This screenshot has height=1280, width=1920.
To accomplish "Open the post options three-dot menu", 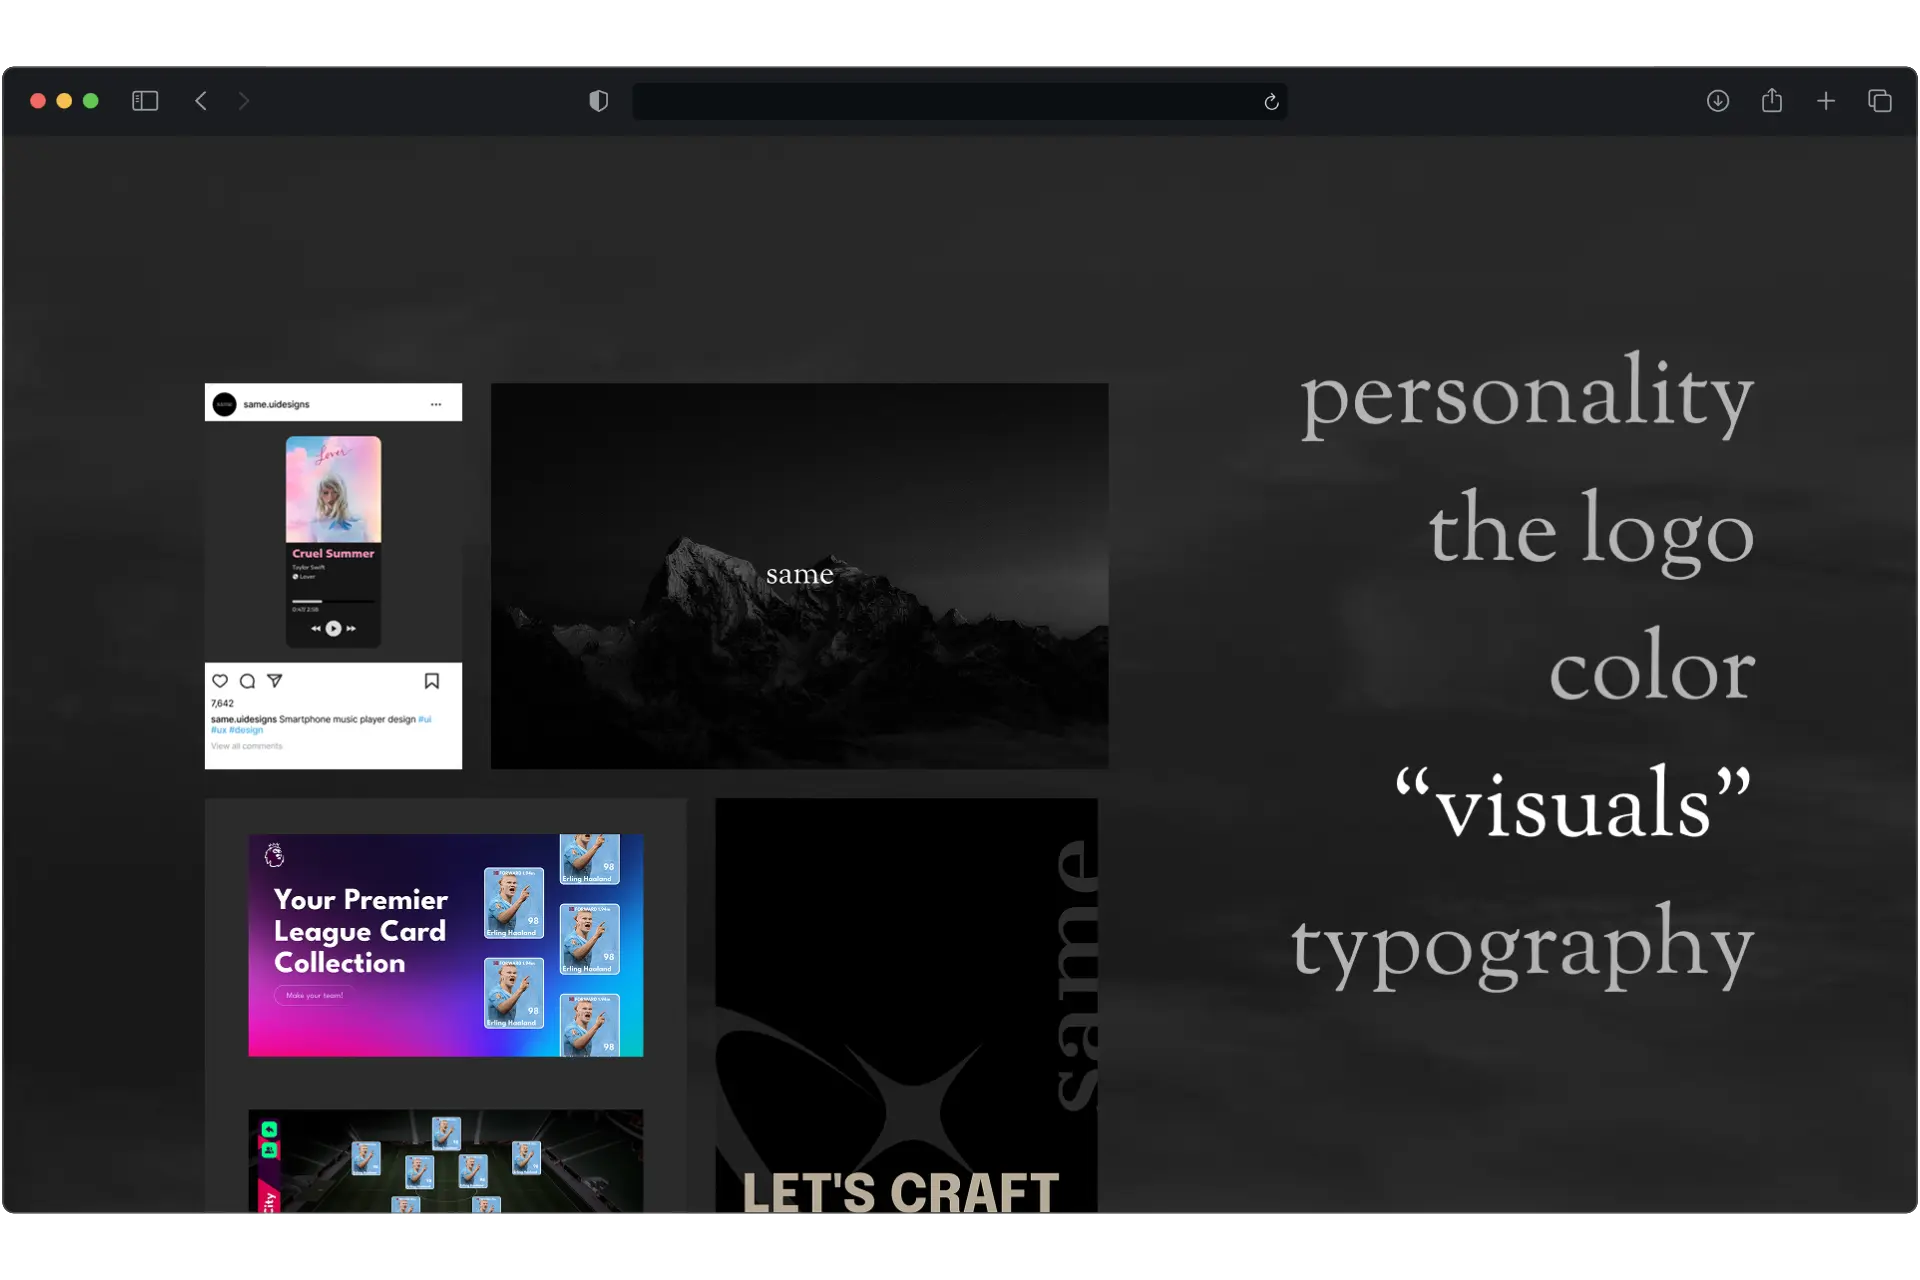I will [x=436, y=404].
